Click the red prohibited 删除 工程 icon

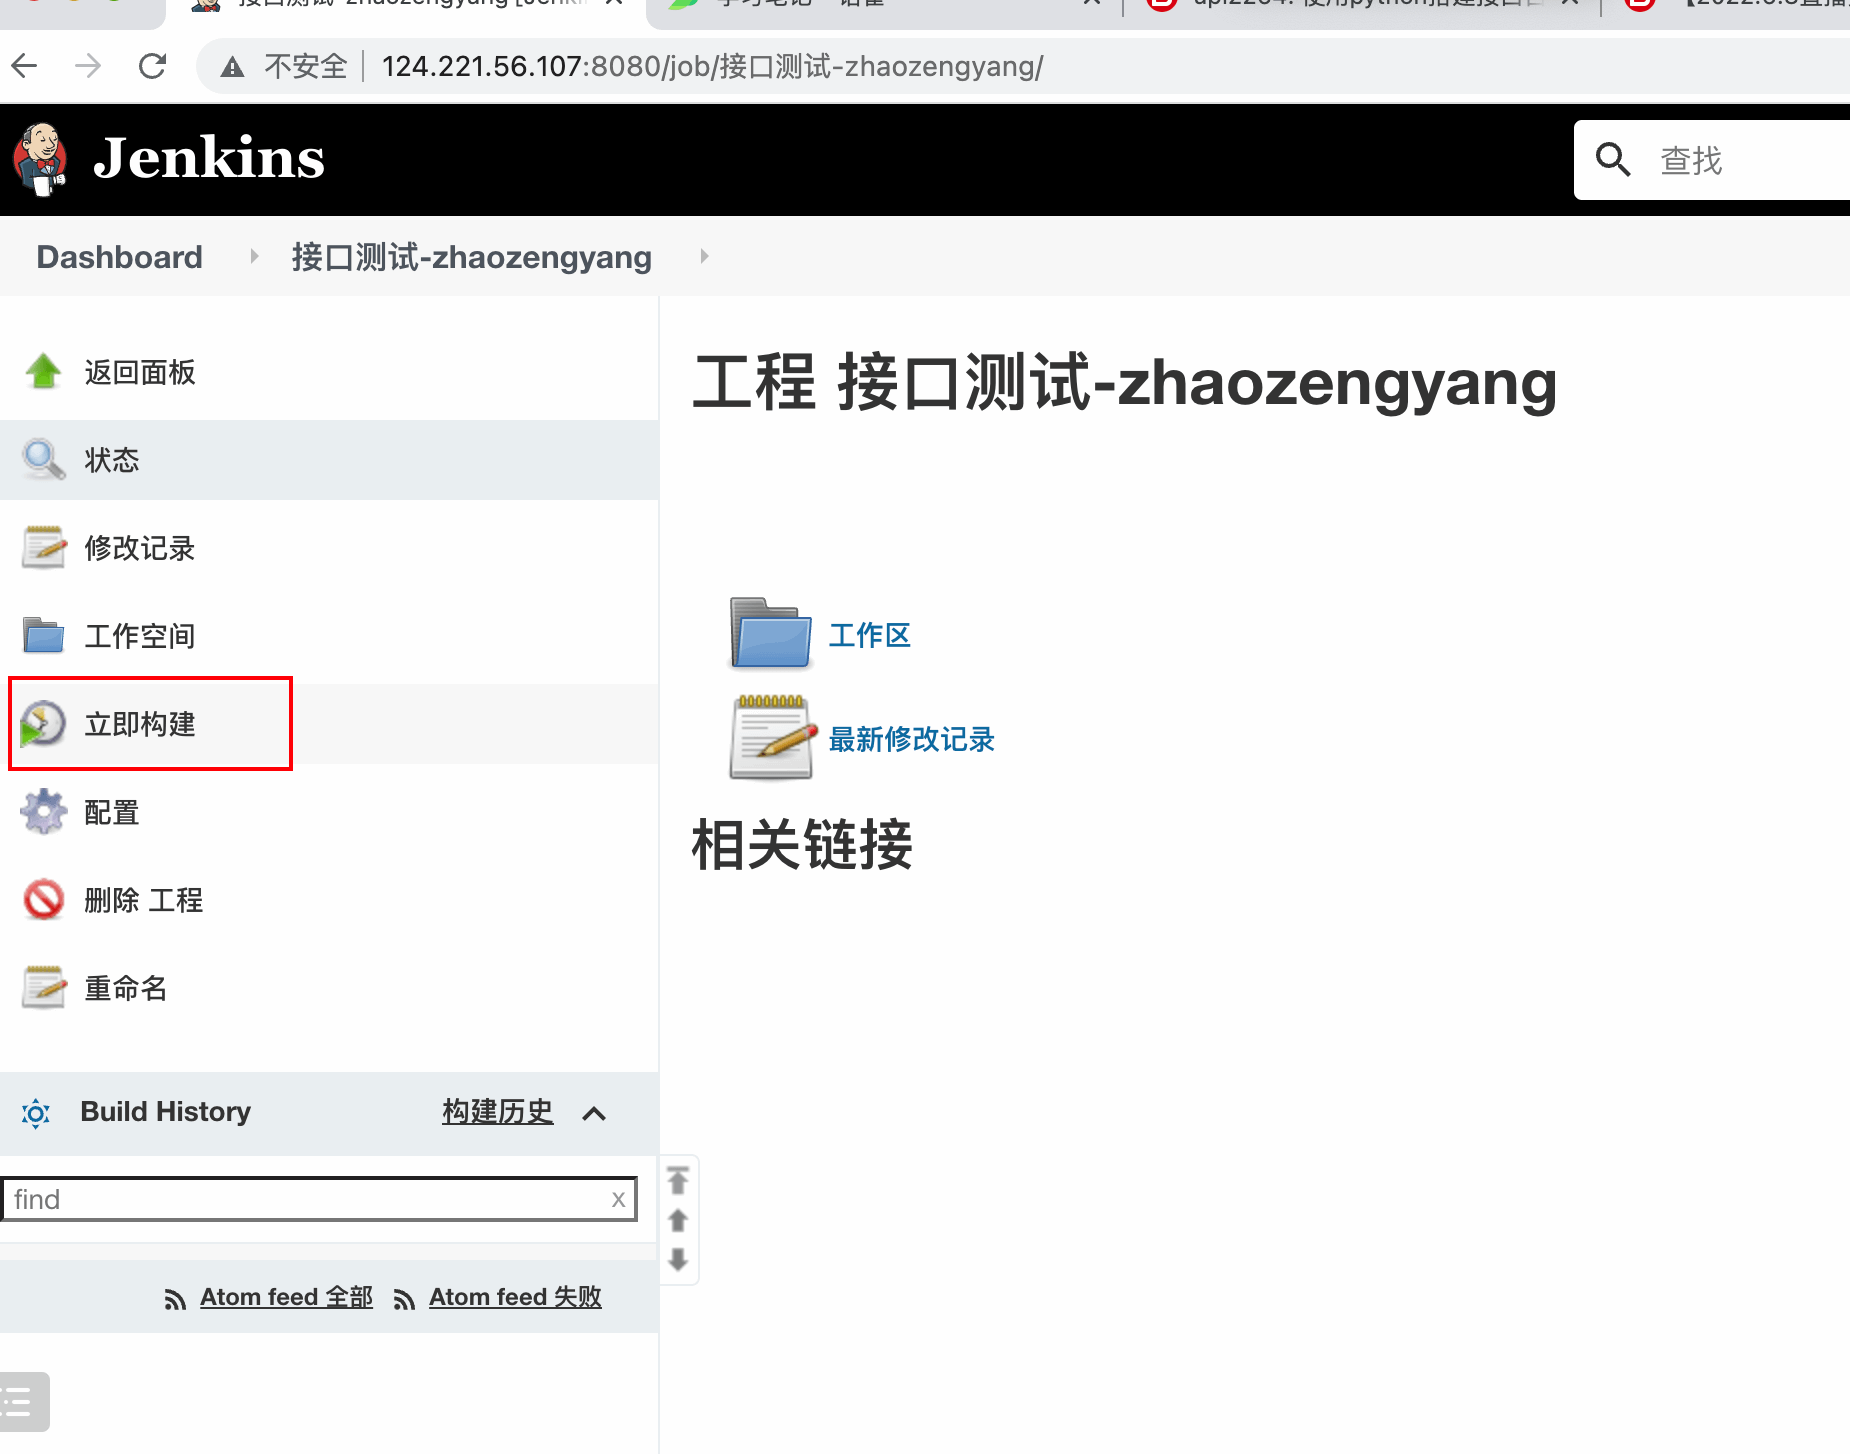tap(43, 900)
